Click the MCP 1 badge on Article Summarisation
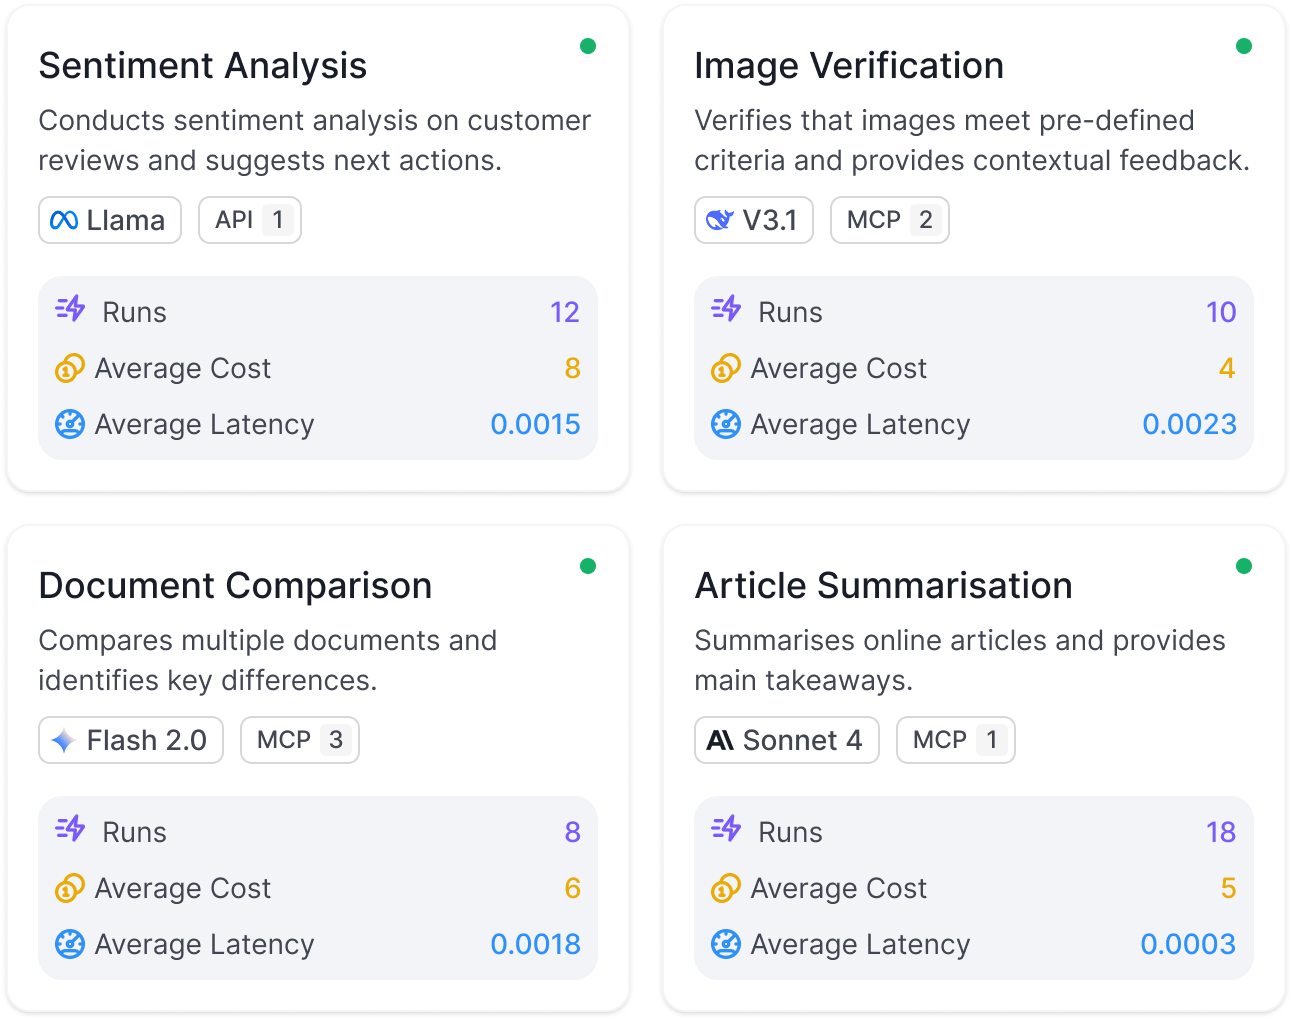Viewport: 1292px width, 1020px height. pos(955,740)
